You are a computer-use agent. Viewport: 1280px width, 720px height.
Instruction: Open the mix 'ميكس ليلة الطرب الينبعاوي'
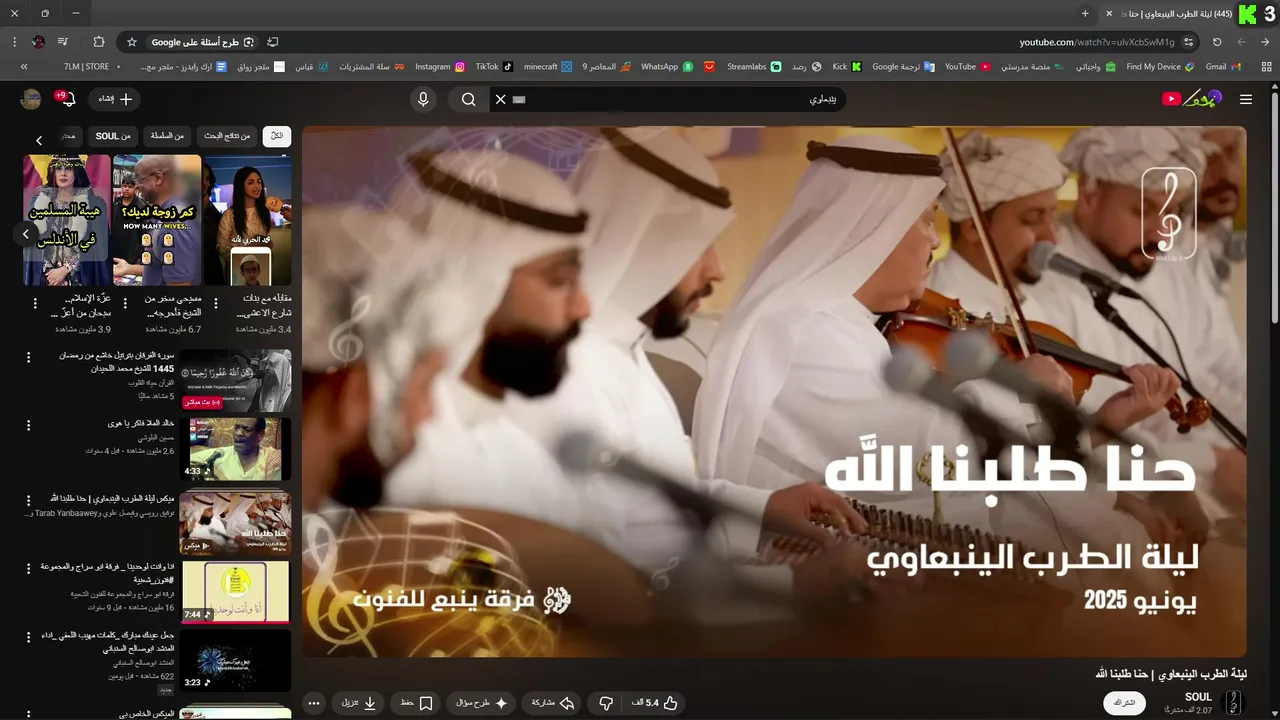pos(236,522)
